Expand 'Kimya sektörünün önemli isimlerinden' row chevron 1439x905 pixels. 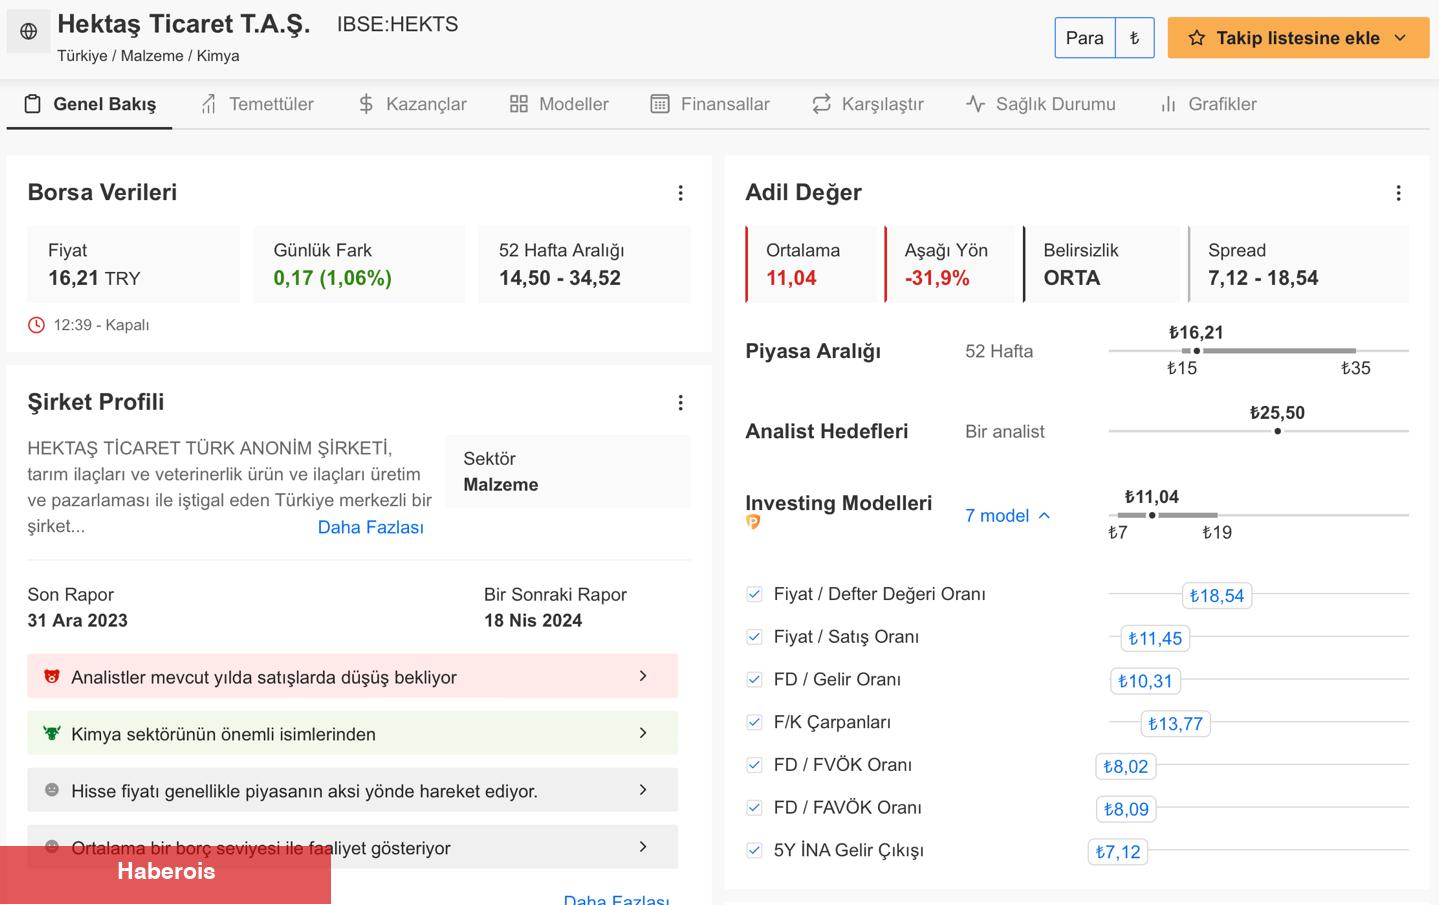643,733
